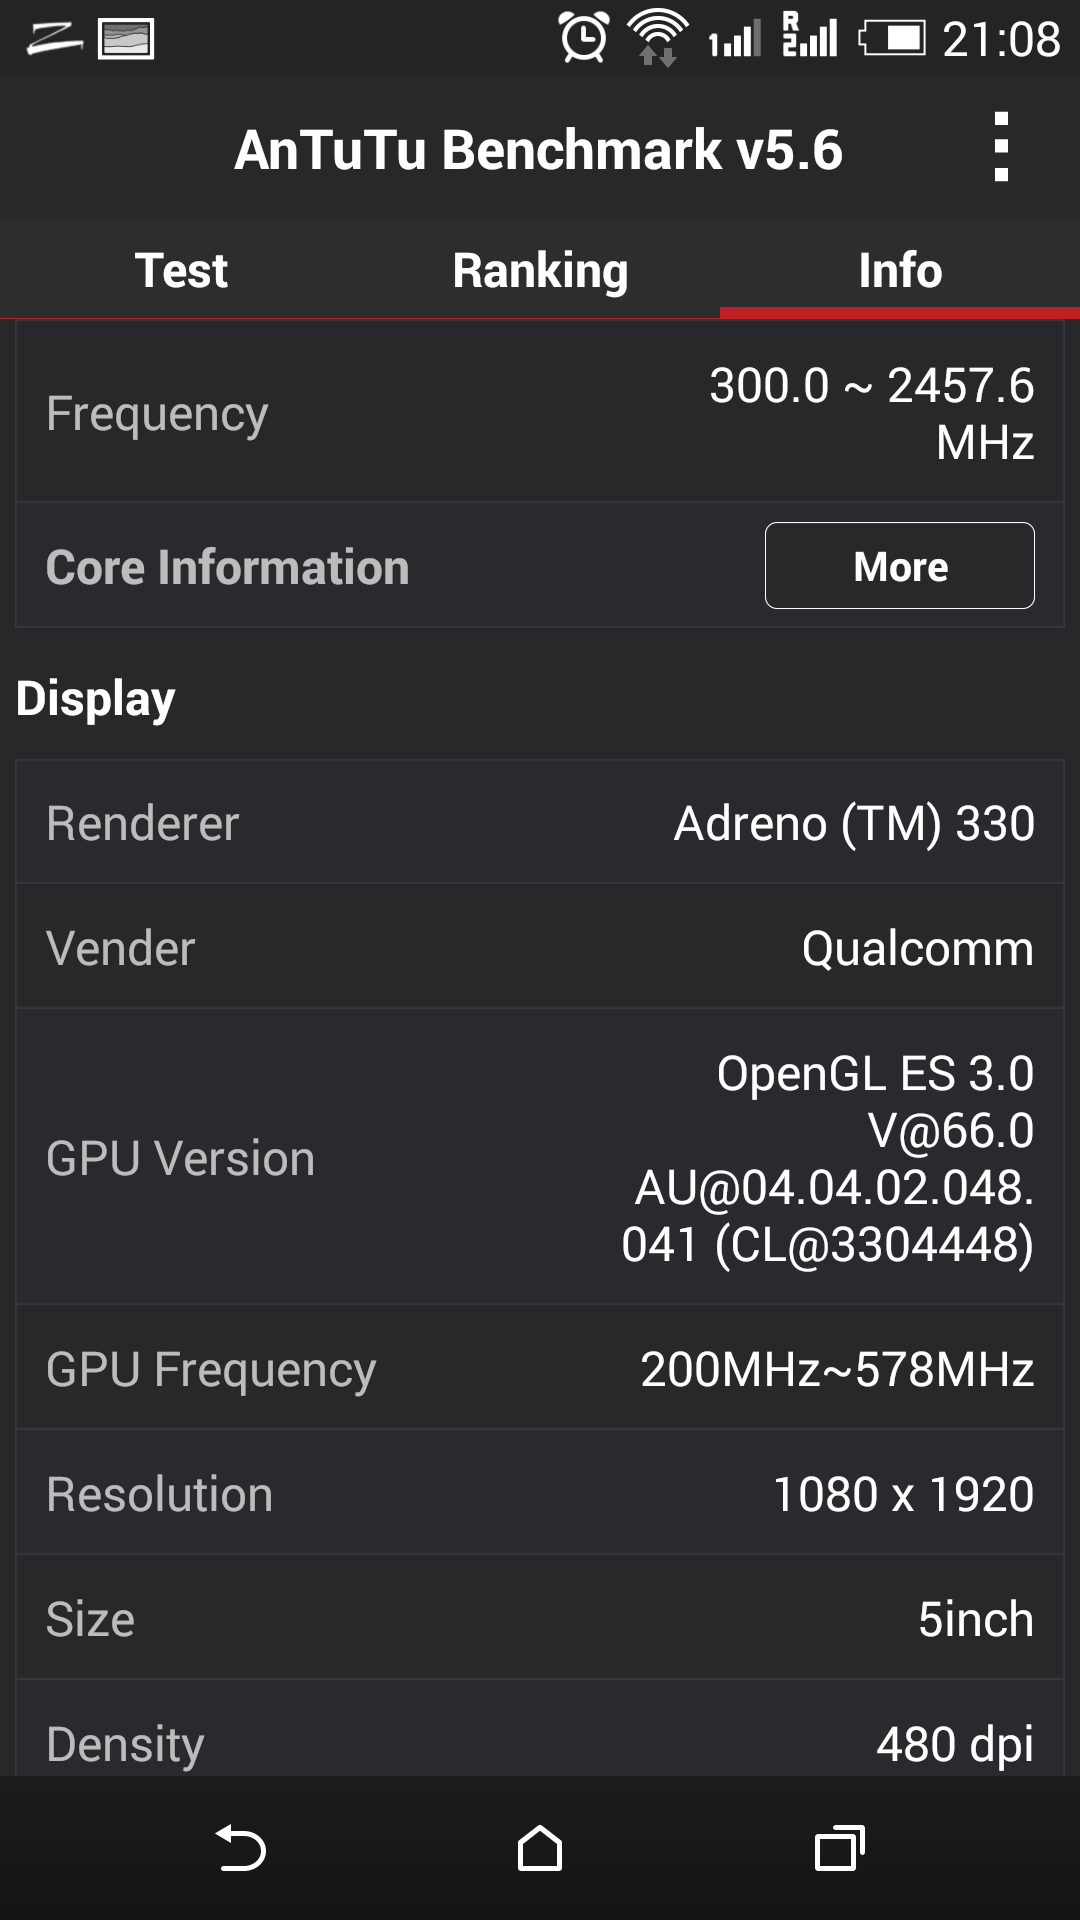The height and width of the screenshot is (1920, 1080).
Task: Select the Renderer Adreno 330 row
Action: [x=540, y=823]
